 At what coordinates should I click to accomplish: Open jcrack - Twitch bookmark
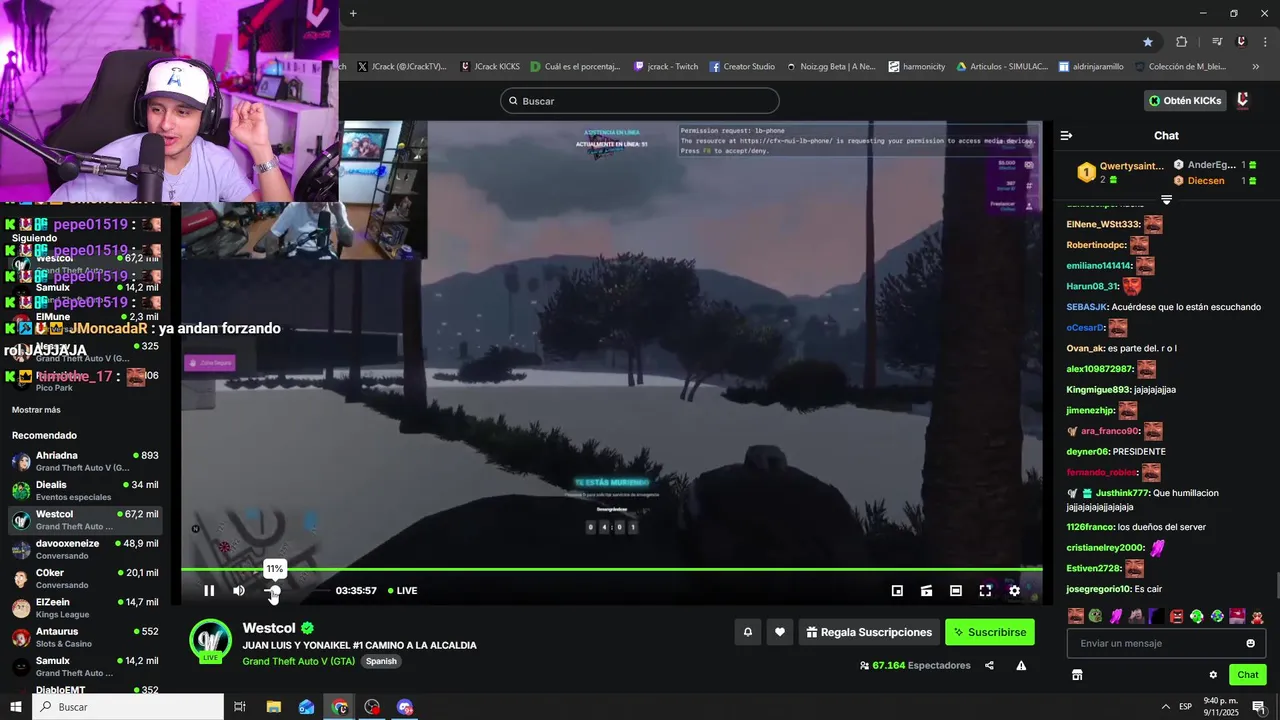click(666, 67)
